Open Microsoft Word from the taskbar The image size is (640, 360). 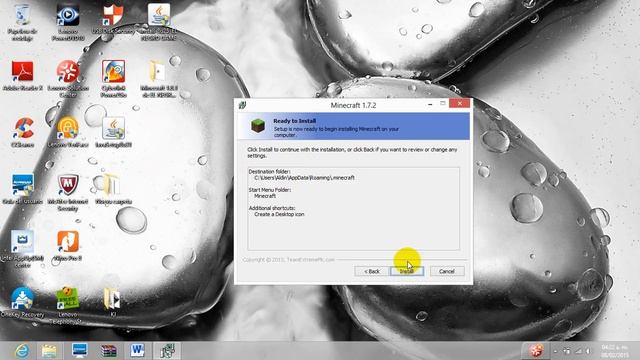[138, 351]
